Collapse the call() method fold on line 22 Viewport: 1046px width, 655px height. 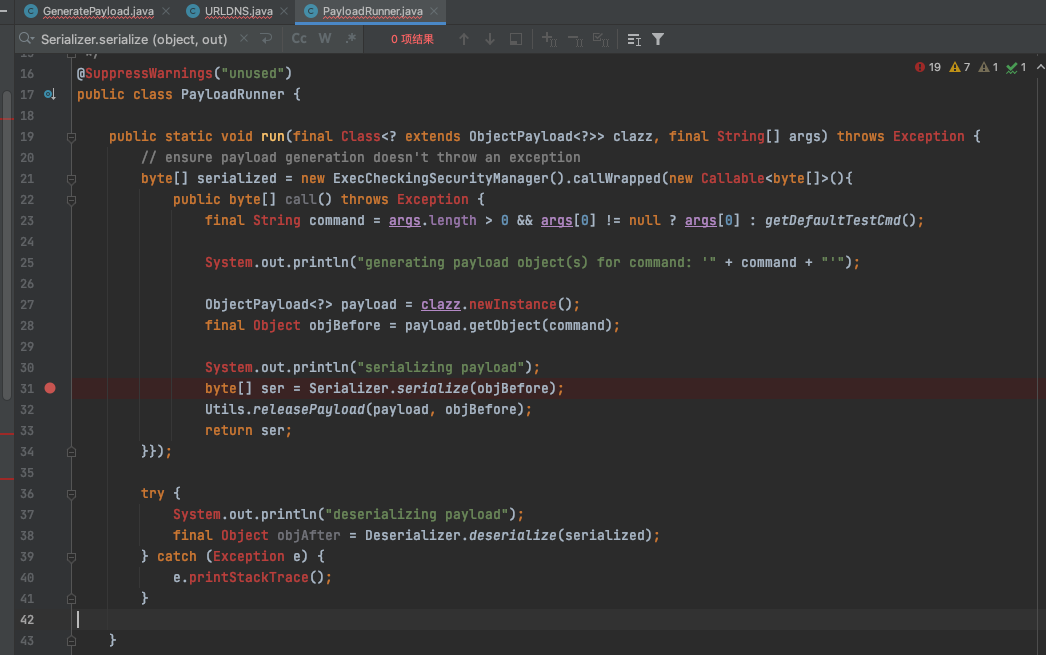(x=71, y=199)
